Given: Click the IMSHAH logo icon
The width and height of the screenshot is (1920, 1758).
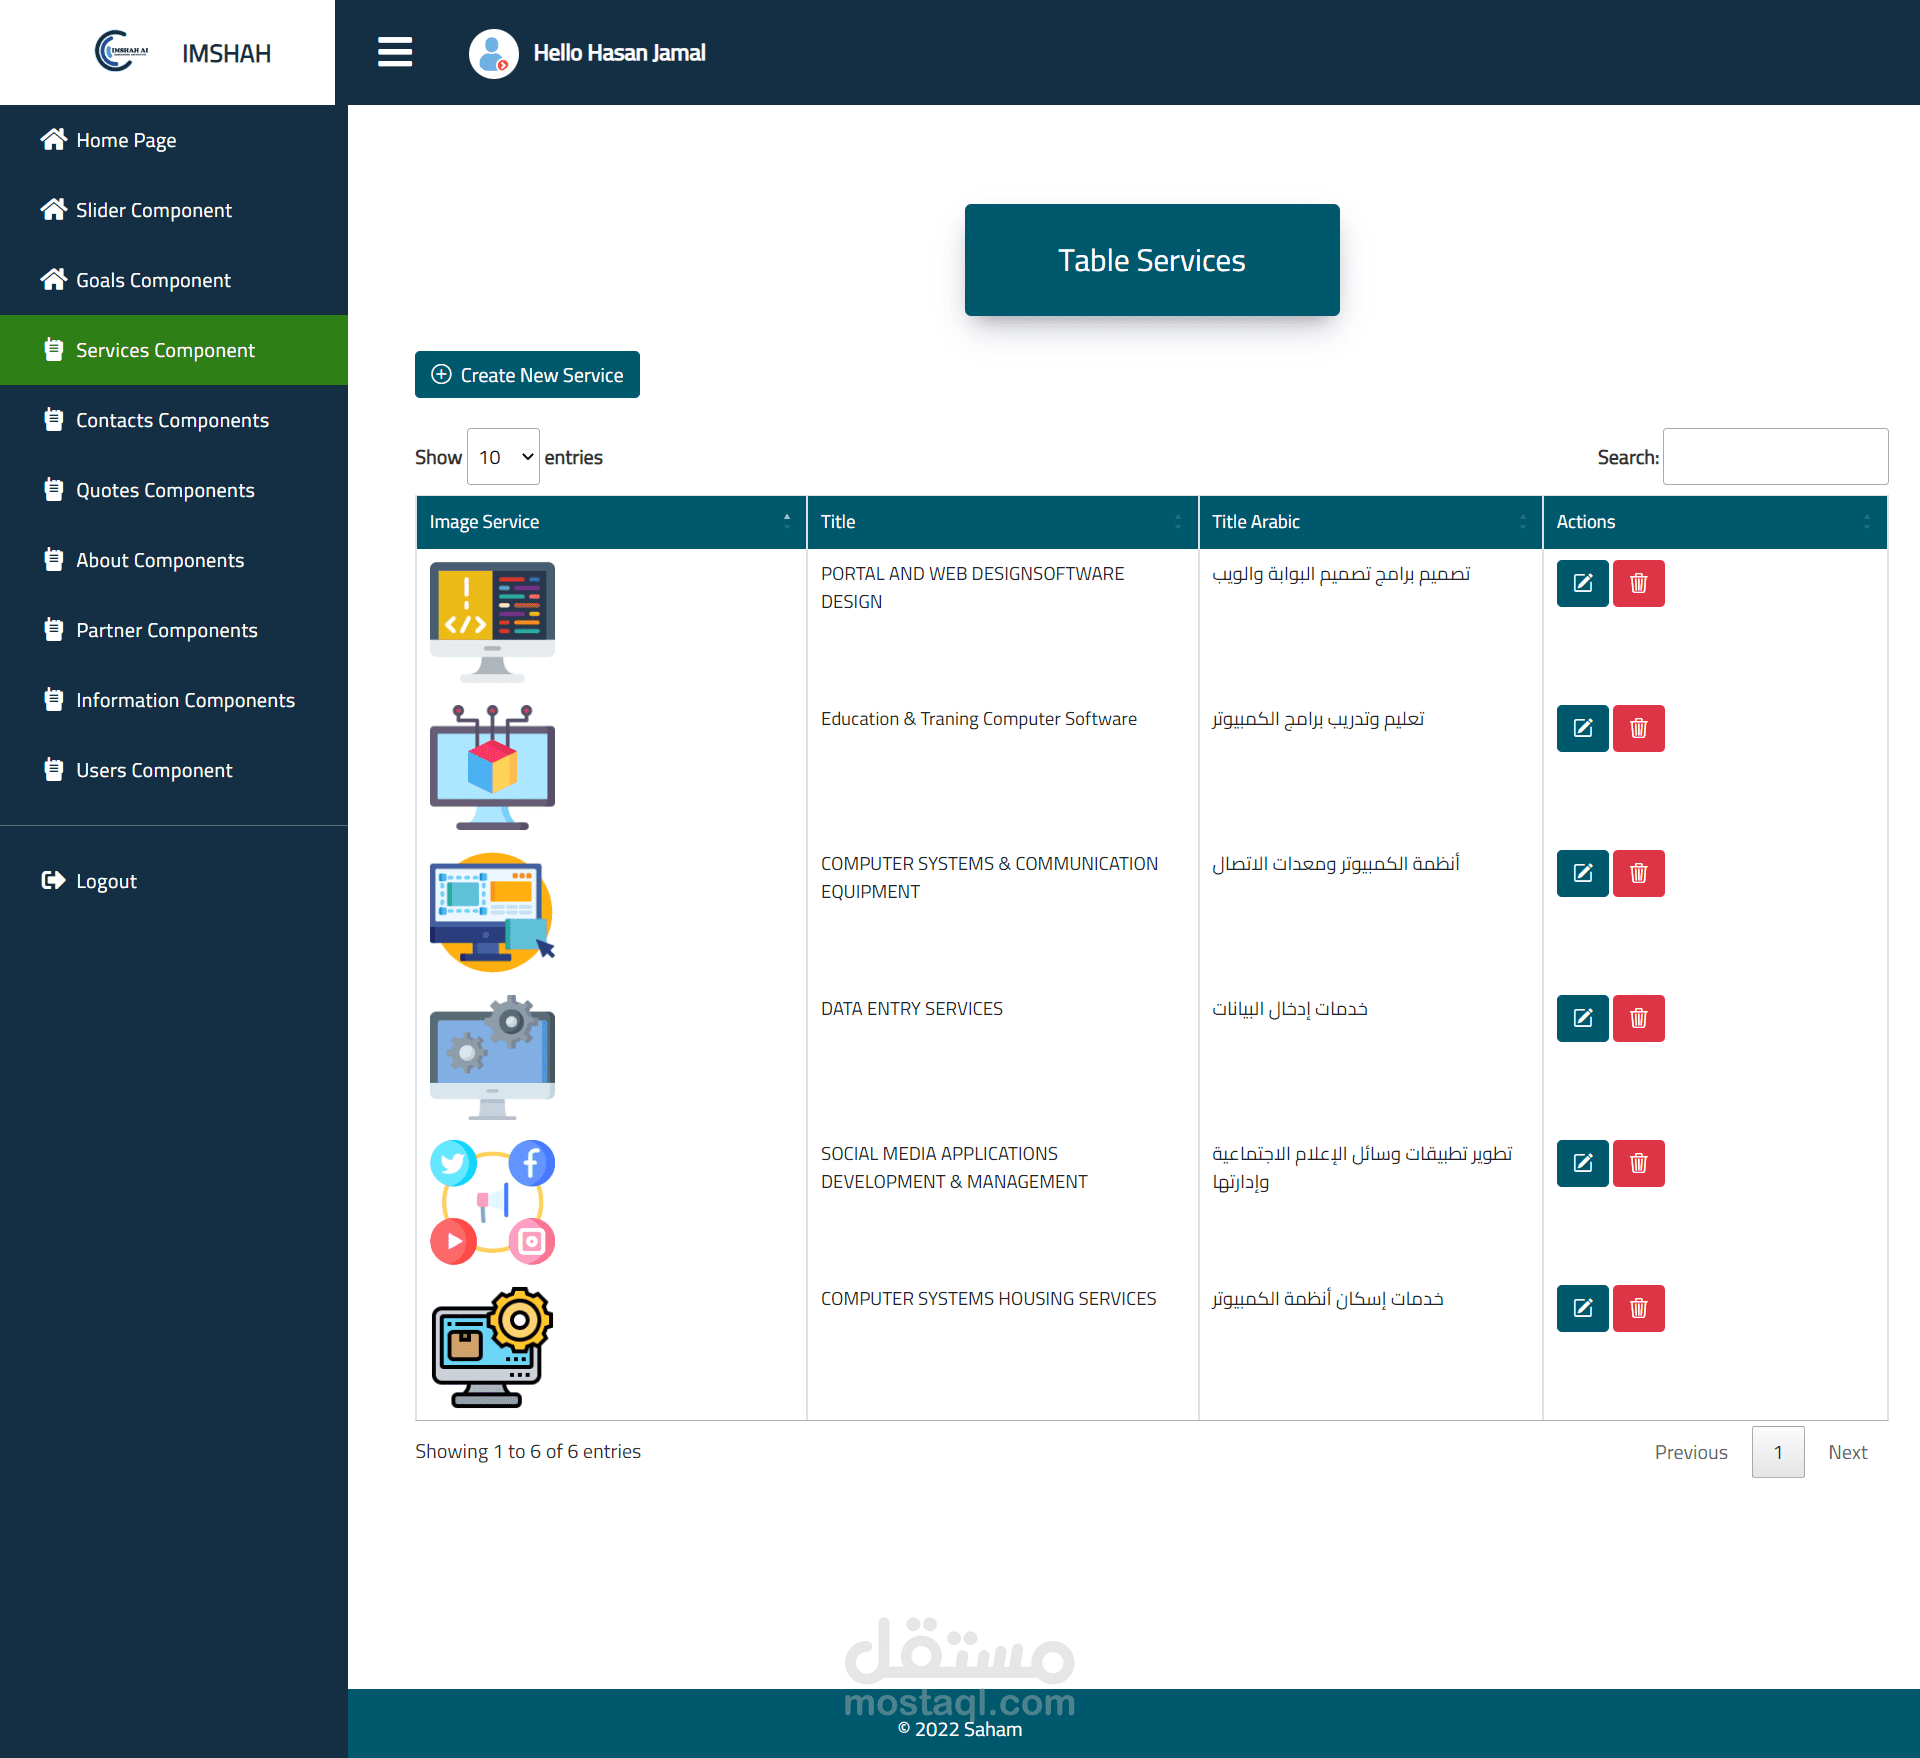Looking at the screenshot, I should [121, 52].
